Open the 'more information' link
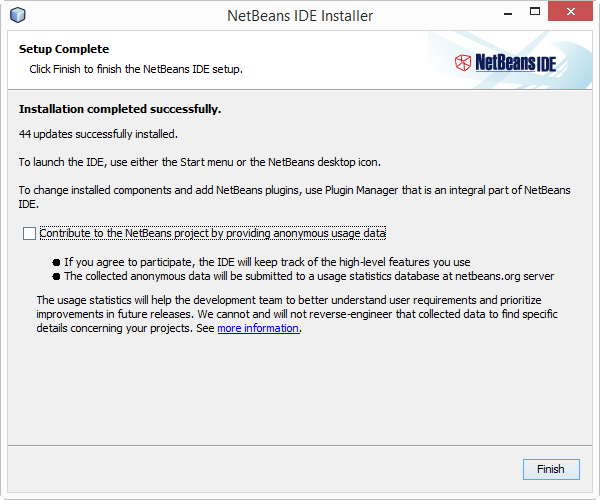This screenshot has width=600, height=500. 258,328
